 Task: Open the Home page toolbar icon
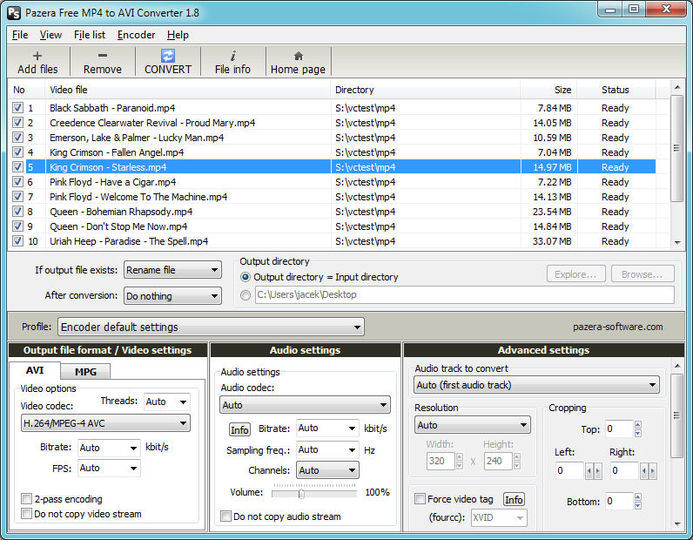298,56
